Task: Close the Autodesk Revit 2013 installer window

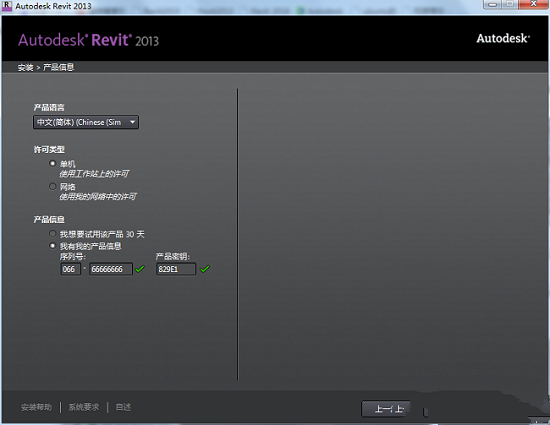Action: [x=533, y=4]
